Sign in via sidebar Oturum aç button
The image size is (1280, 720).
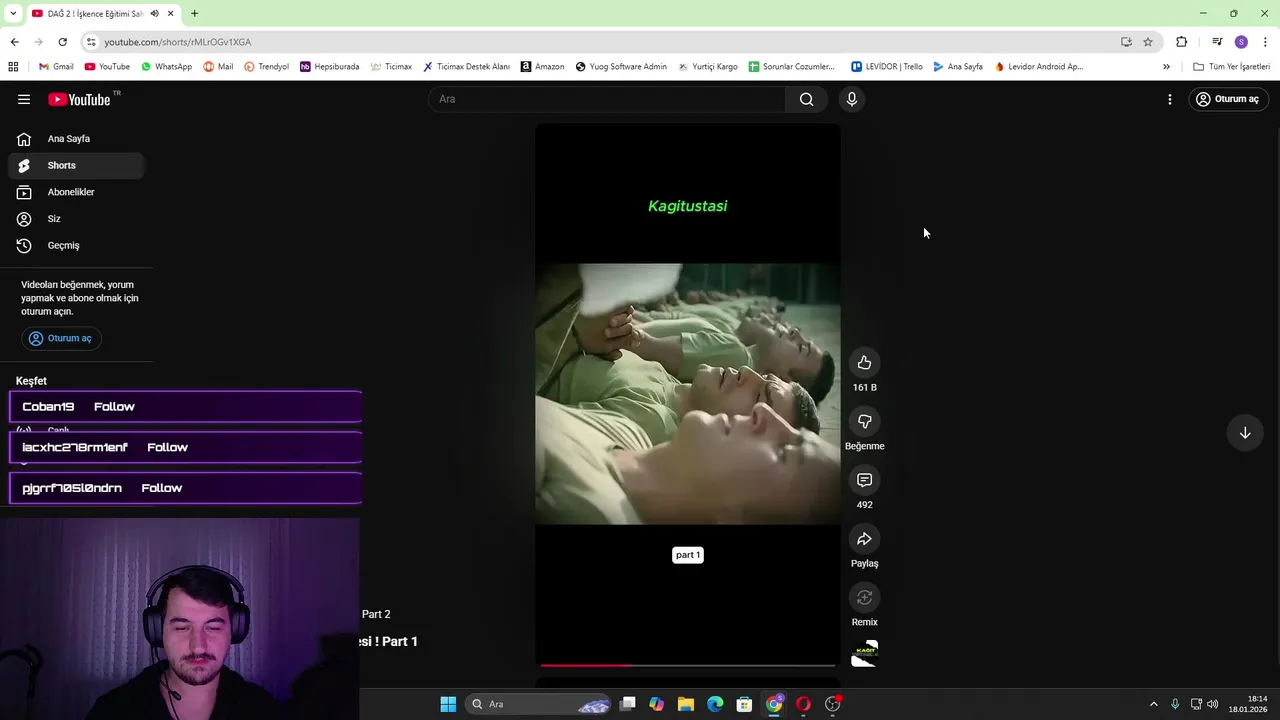coord(61,338)
